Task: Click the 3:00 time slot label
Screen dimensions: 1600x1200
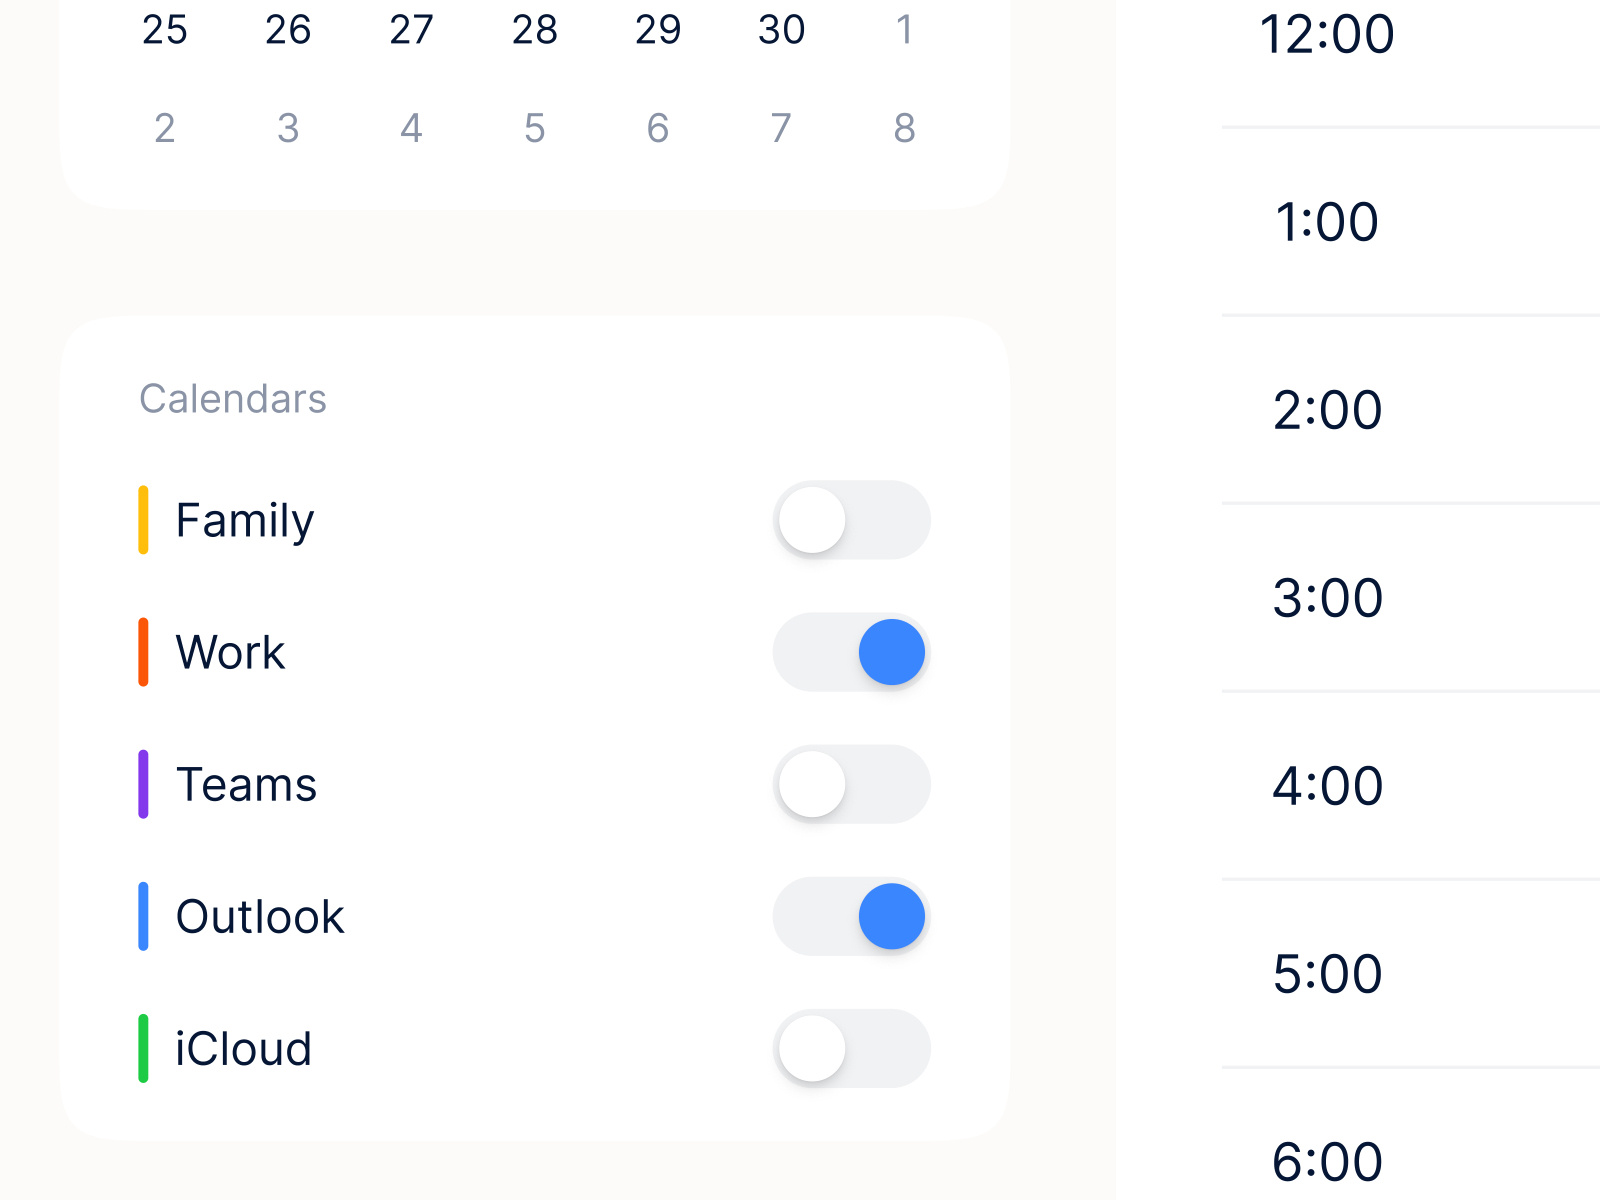Action: 1327,598
